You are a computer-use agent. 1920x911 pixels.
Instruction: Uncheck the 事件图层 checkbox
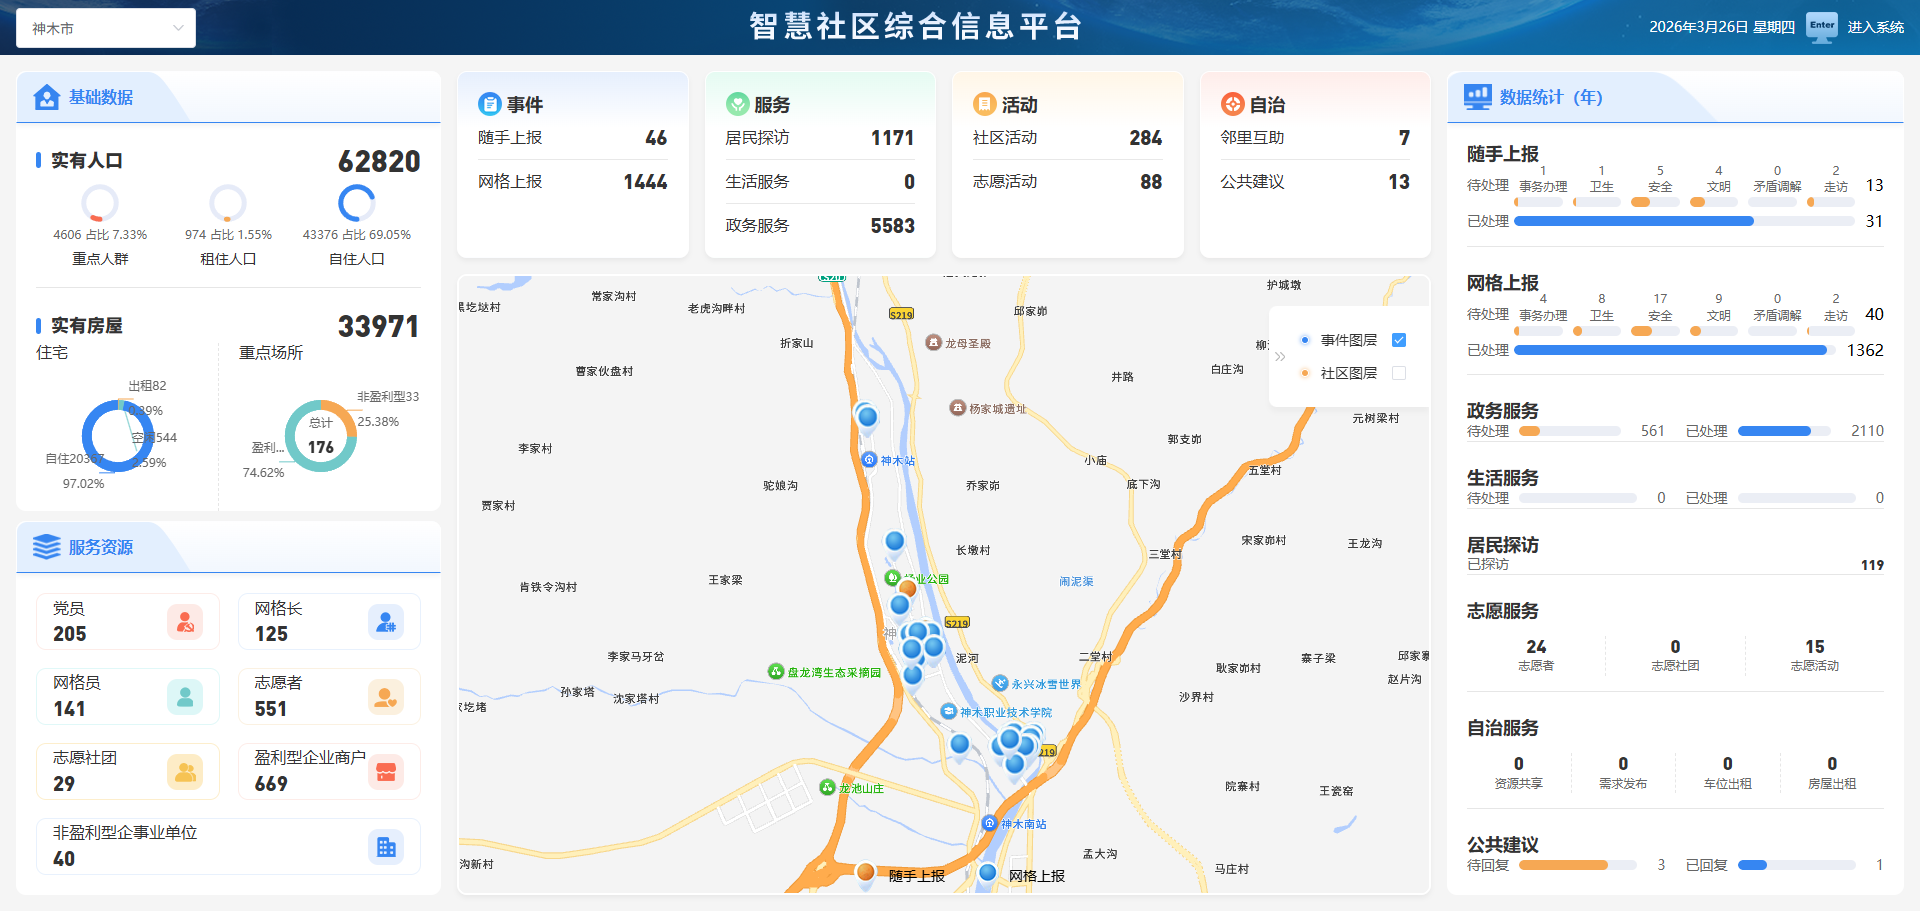(x=1399, y=340)
